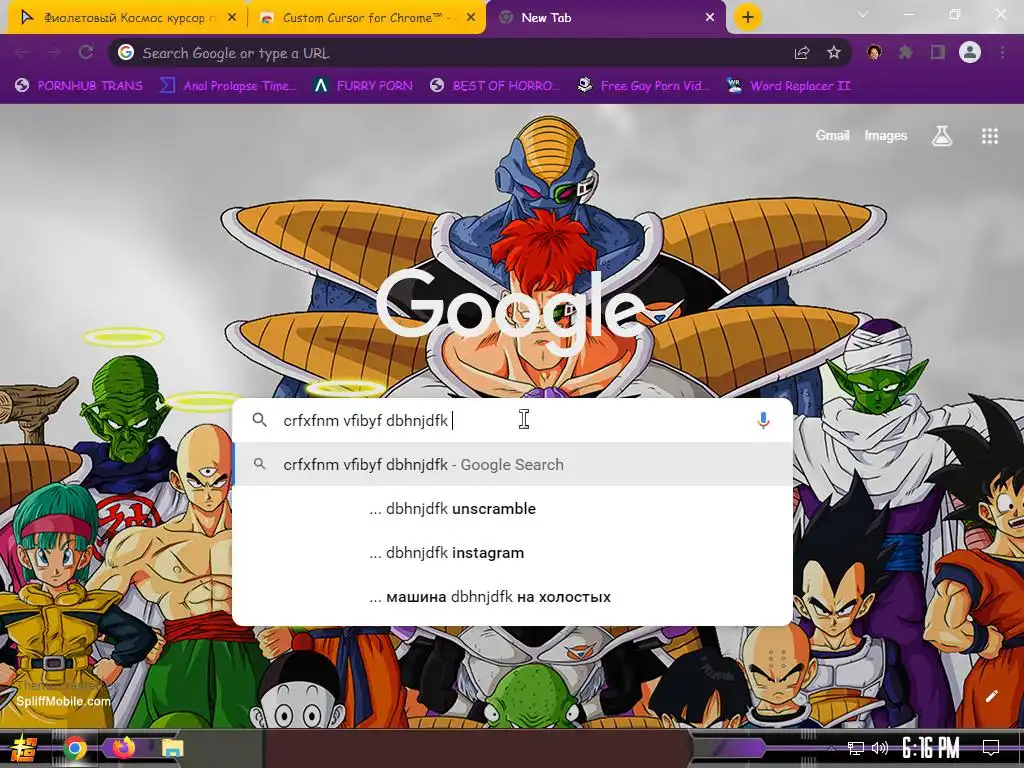This screenshot has width=1024, height=768.
Task: Click the browser forward arrow button
Action: (54, 53)
